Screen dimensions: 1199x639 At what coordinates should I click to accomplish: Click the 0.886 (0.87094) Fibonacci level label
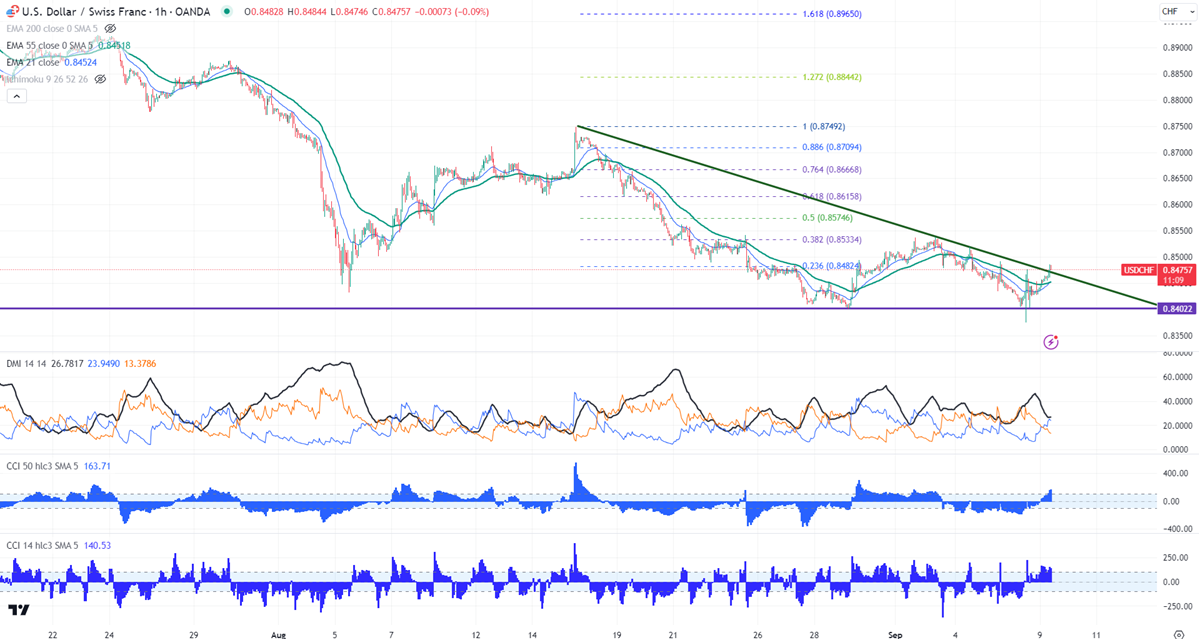coord(832,148)
